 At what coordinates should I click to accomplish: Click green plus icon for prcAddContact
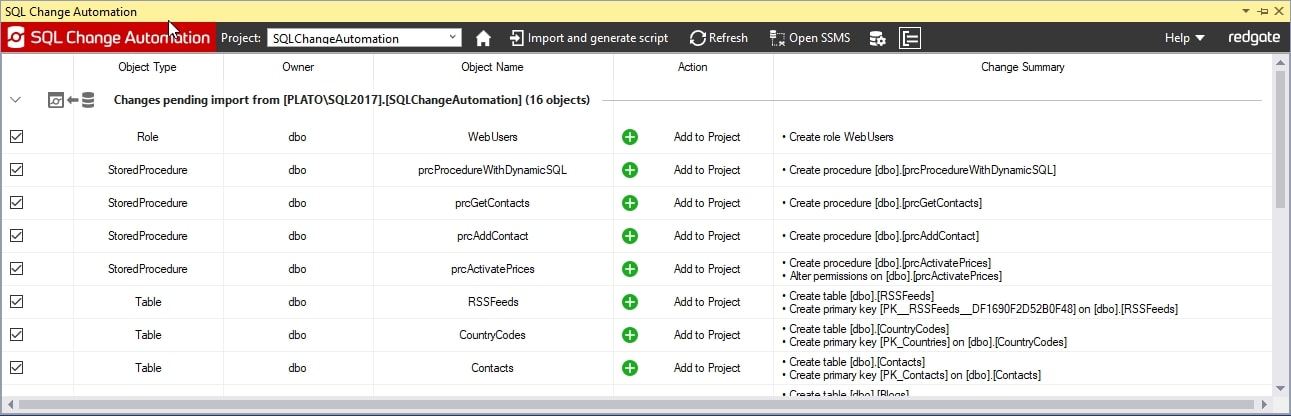[x=630, y=236]
